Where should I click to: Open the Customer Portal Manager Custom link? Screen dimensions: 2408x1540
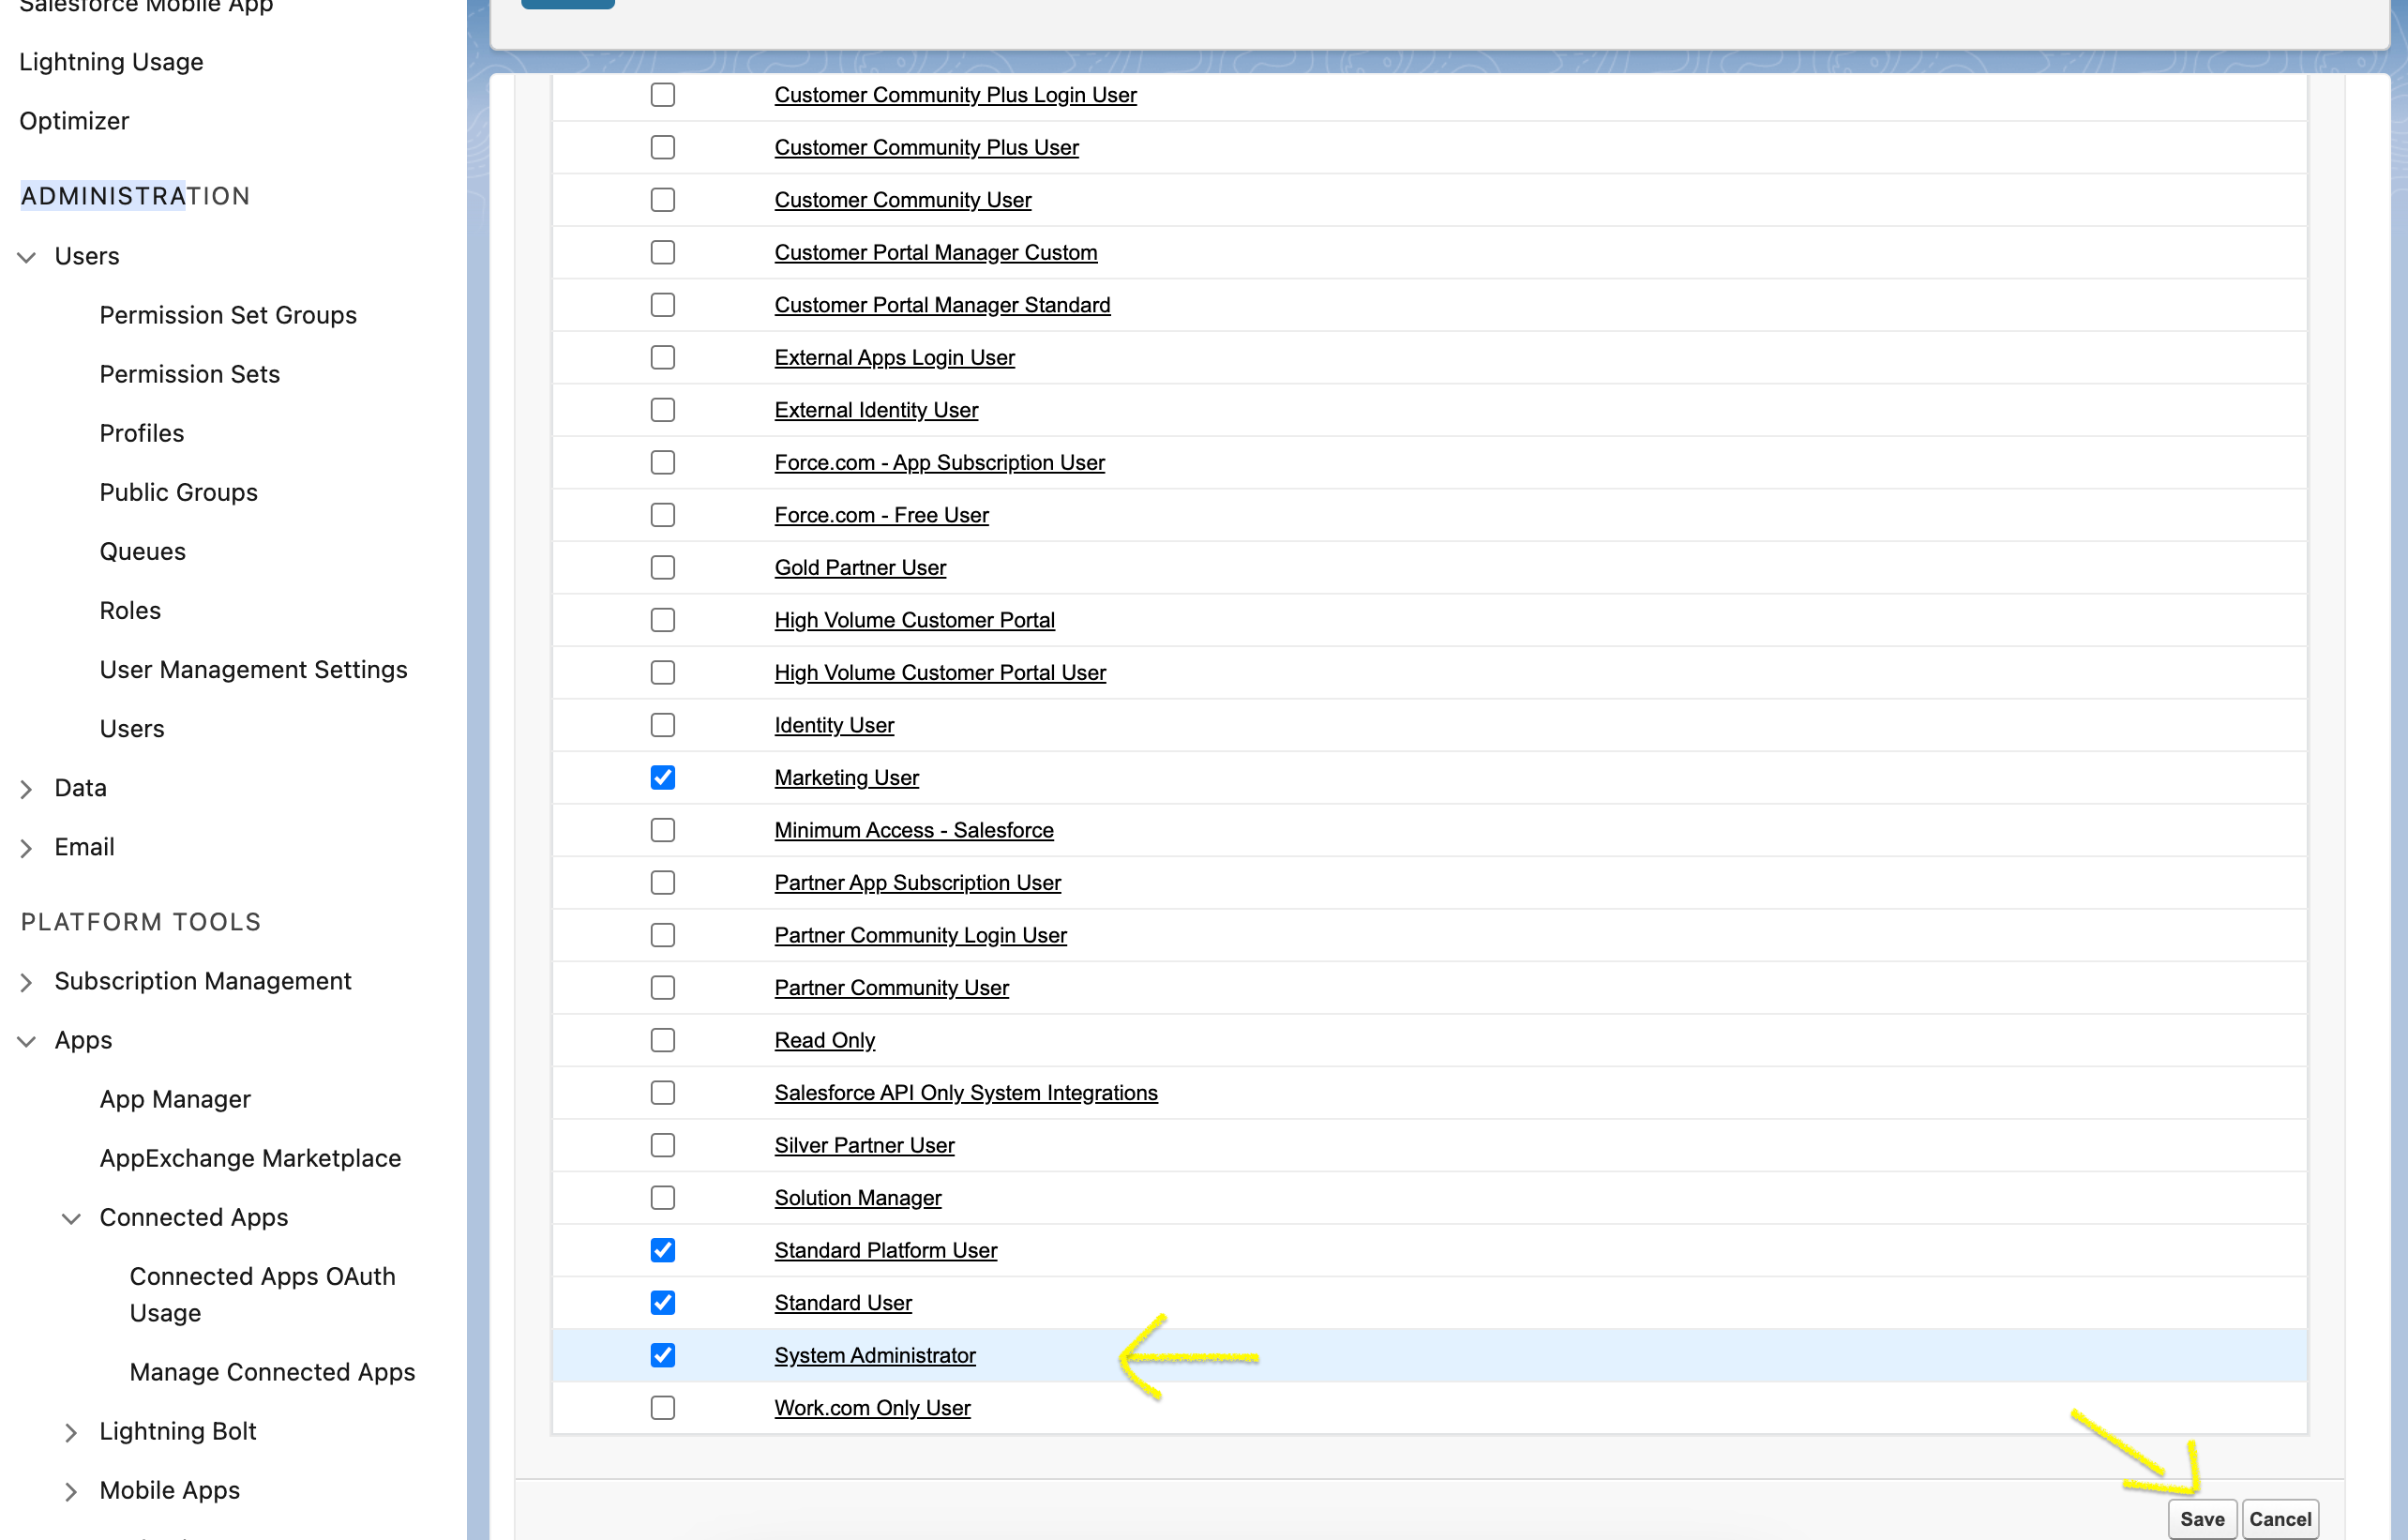(936, 253)
